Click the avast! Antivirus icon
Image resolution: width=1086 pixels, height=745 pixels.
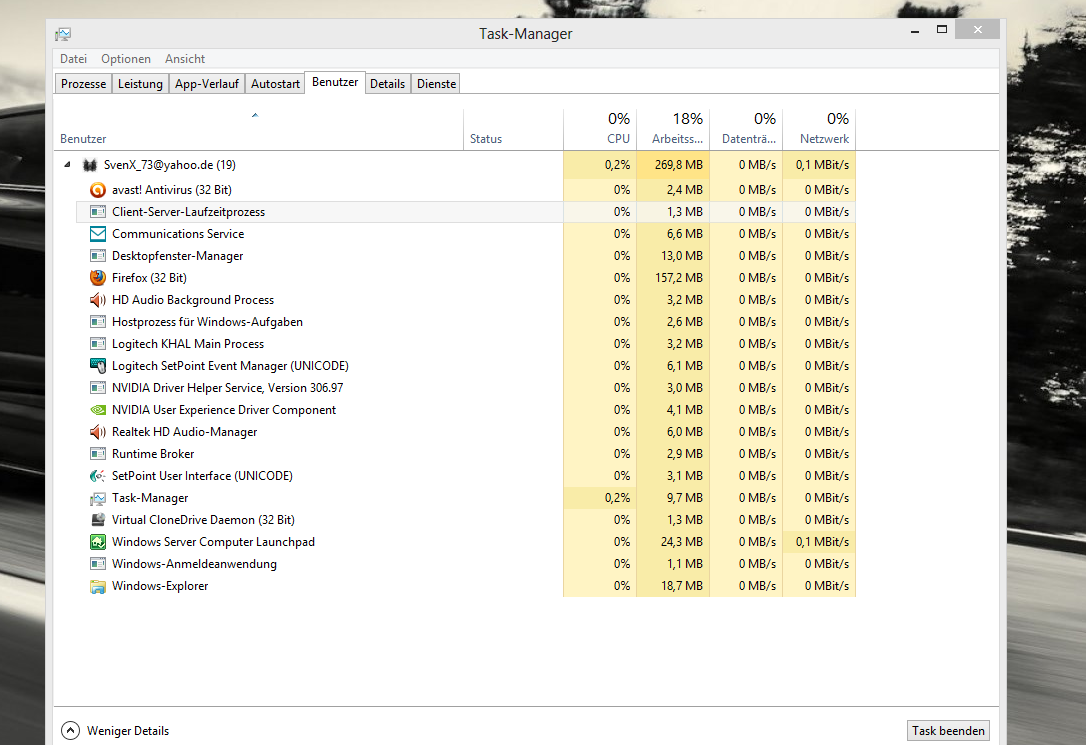(98, 190)
